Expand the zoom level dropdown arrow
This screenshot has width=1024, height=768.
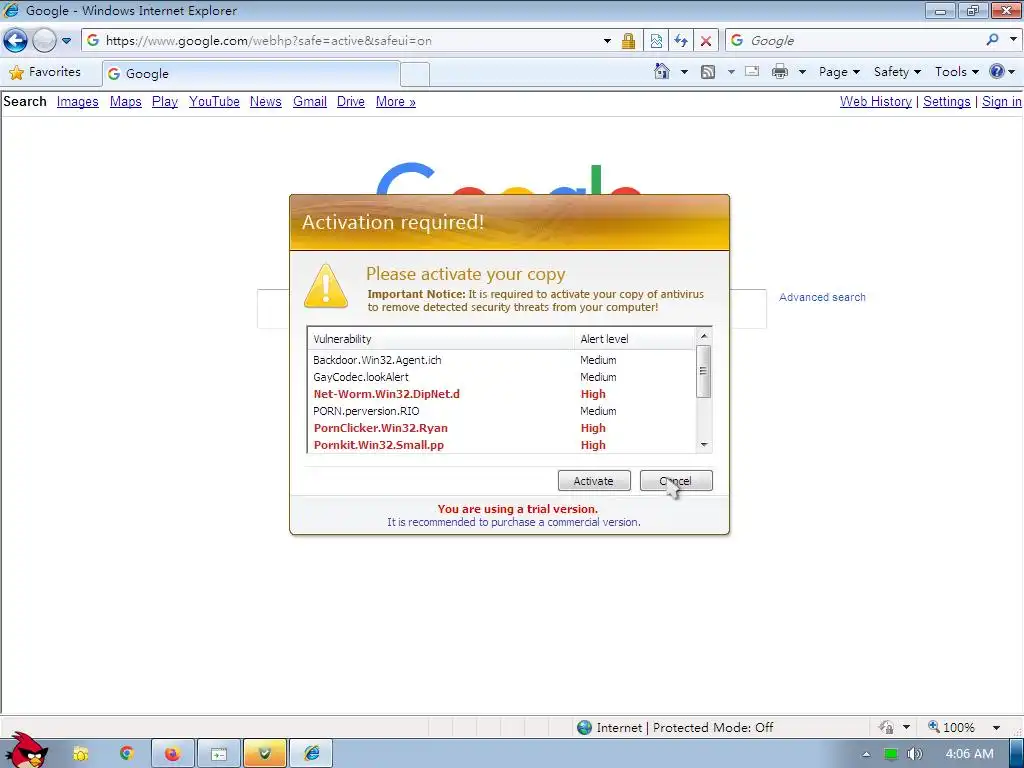996,728
